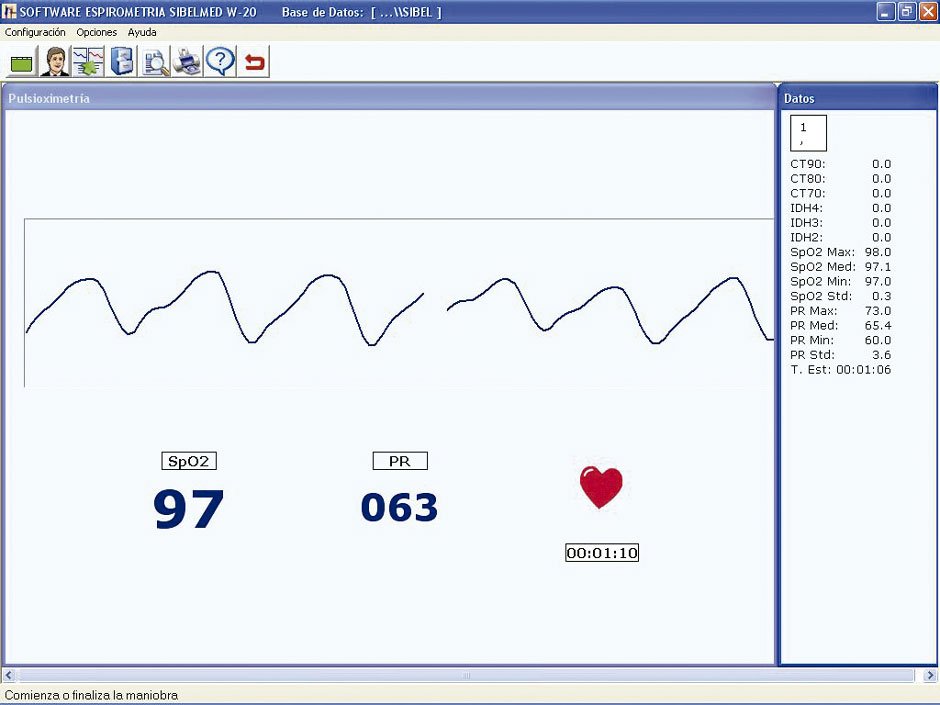Screen dimensions: 940x705
Task: Click the red heart pulse indicator
Action: tap(601, 487)
